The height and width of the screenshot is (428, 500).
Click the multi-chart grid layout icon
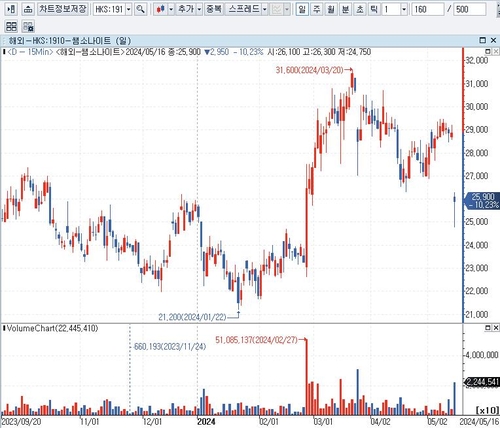point(11,26)
